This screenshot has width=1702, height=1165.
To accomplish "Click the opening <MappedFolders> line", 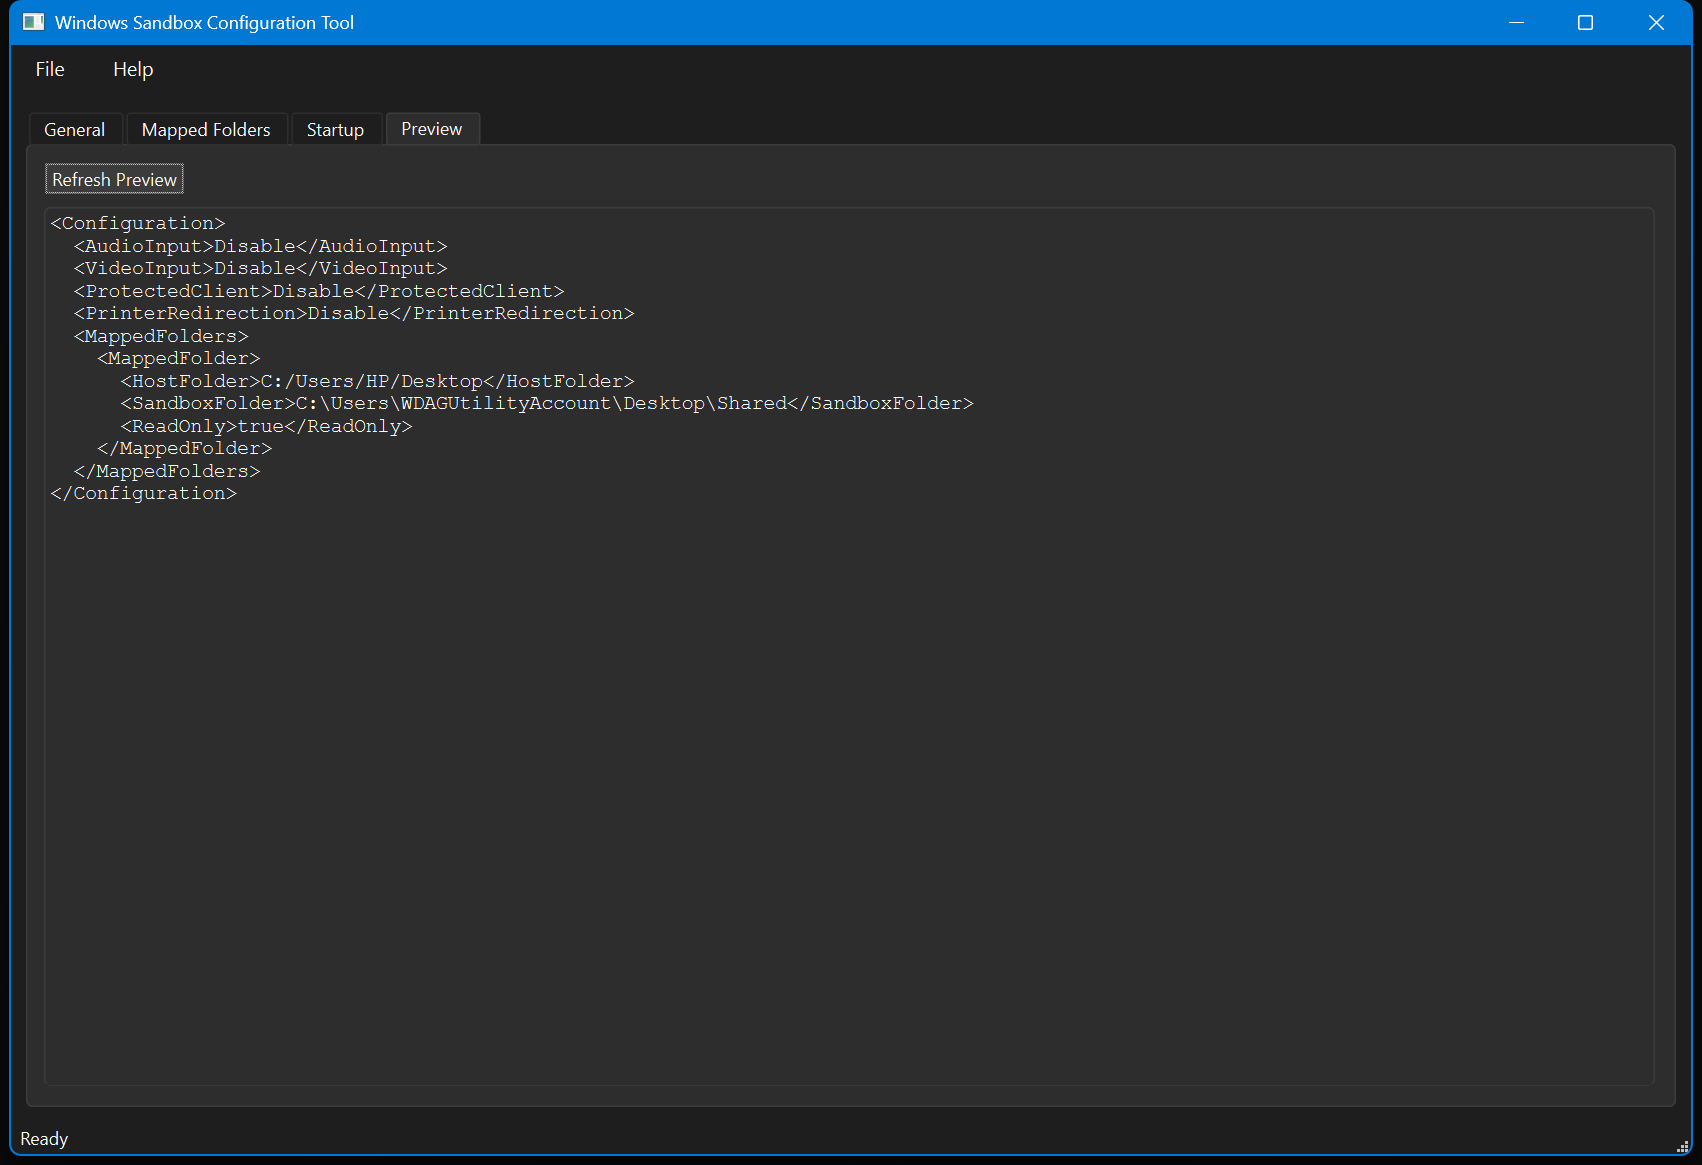I will click(161, 336).
